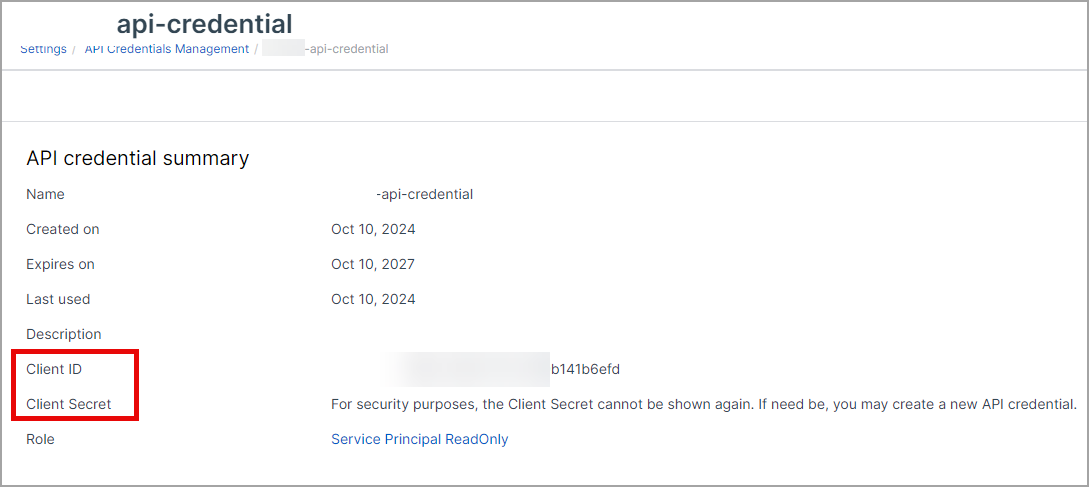The image size is (1089, 487).
Task: Click the Client Secret security notice text
Action: (703, 404)
